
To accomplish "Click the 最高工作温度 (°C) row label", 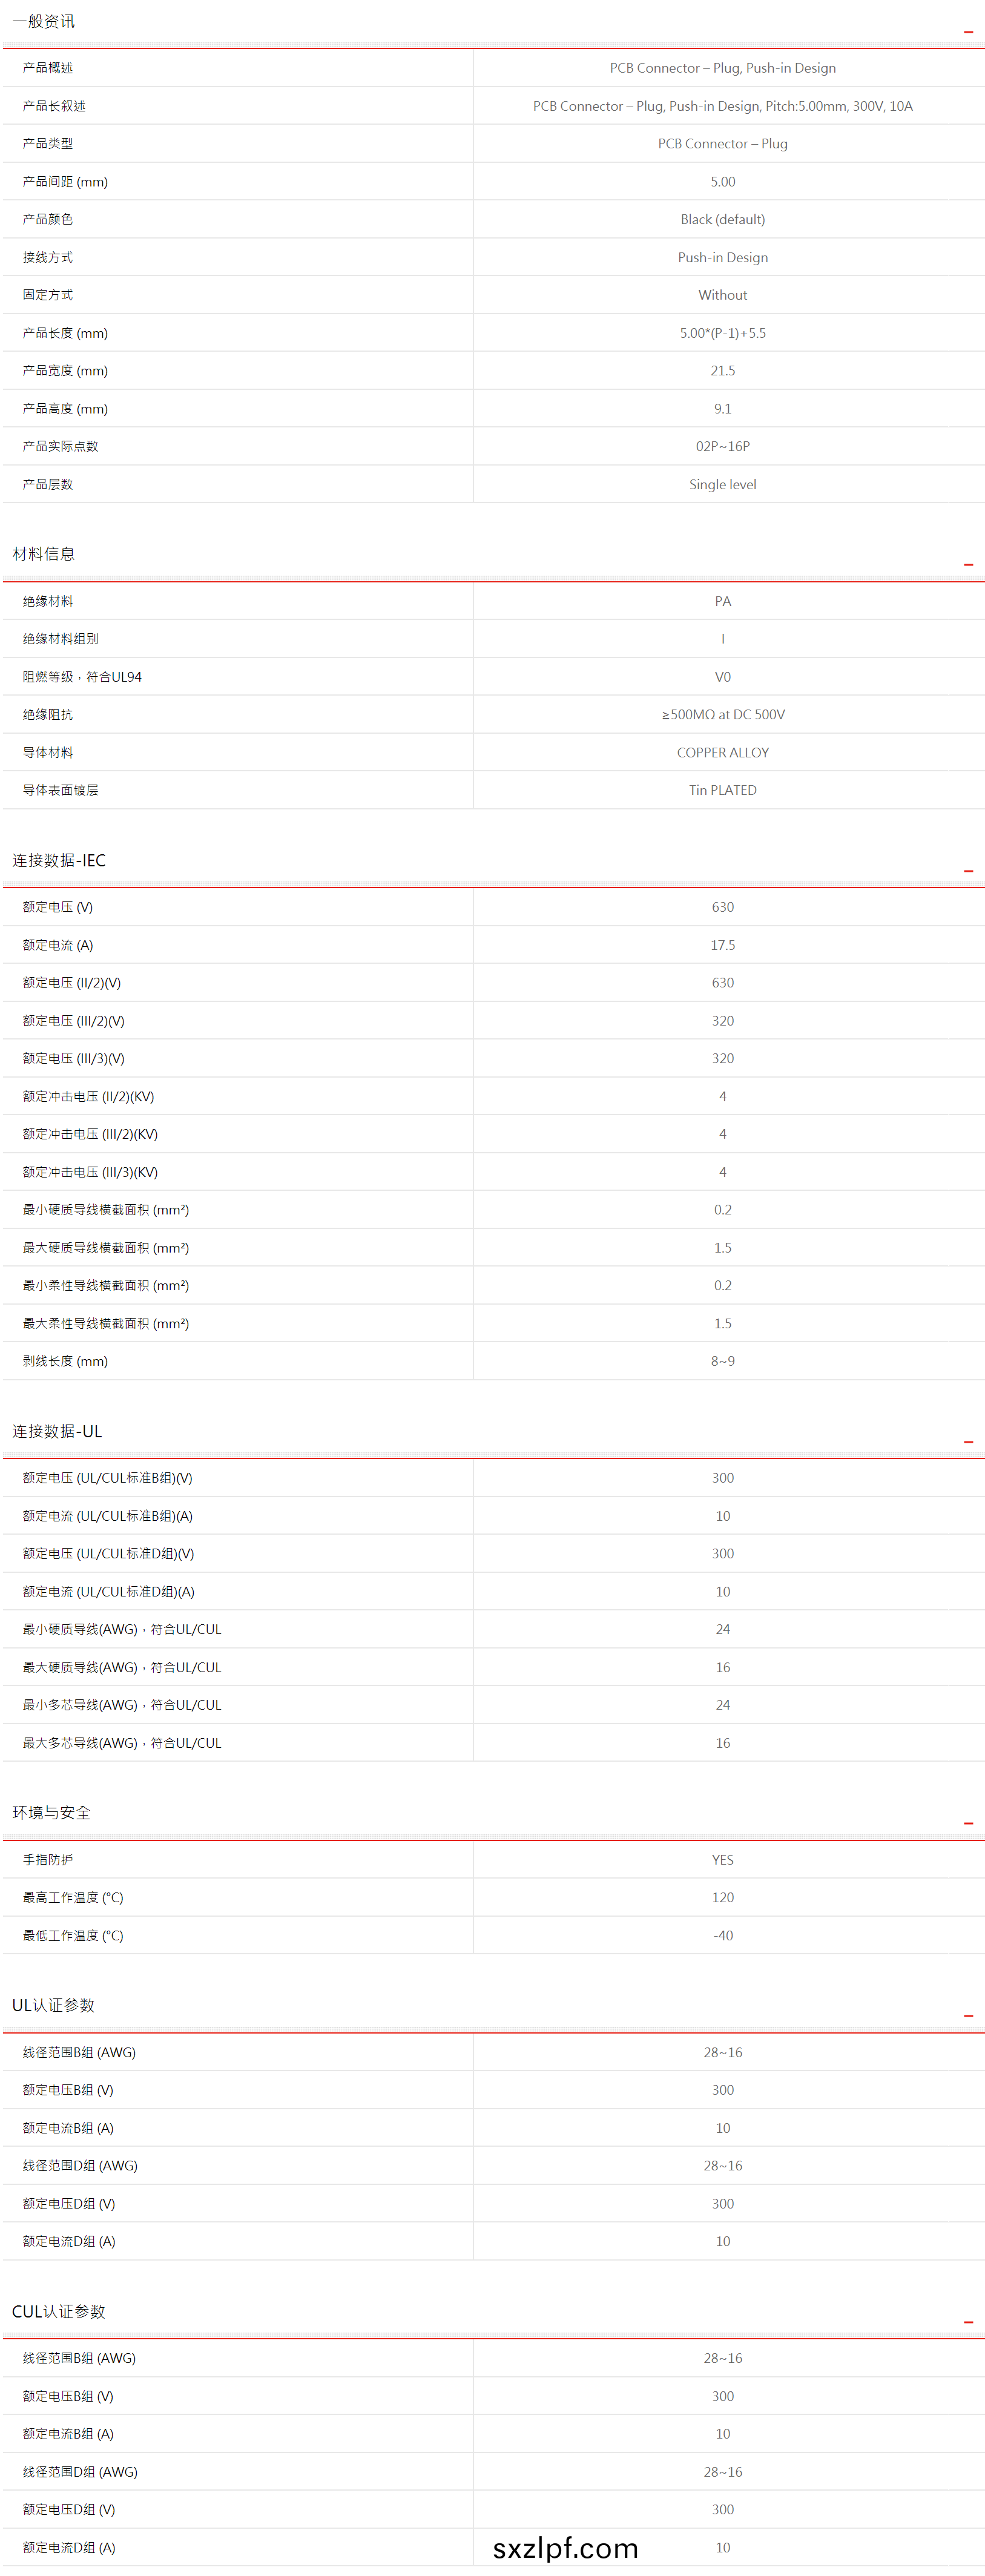I will (x=73, y=1898).
